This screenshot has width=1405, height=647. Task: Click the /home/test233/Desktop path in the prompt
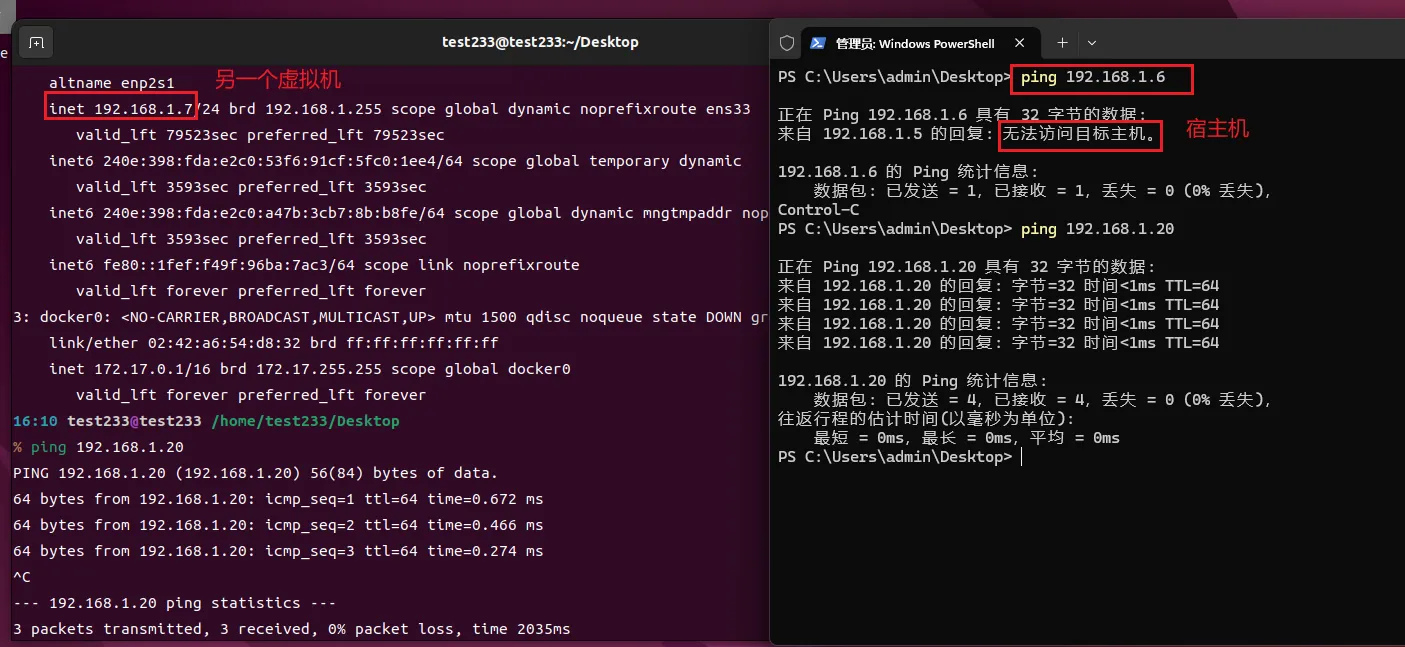[x=305, y=421]
